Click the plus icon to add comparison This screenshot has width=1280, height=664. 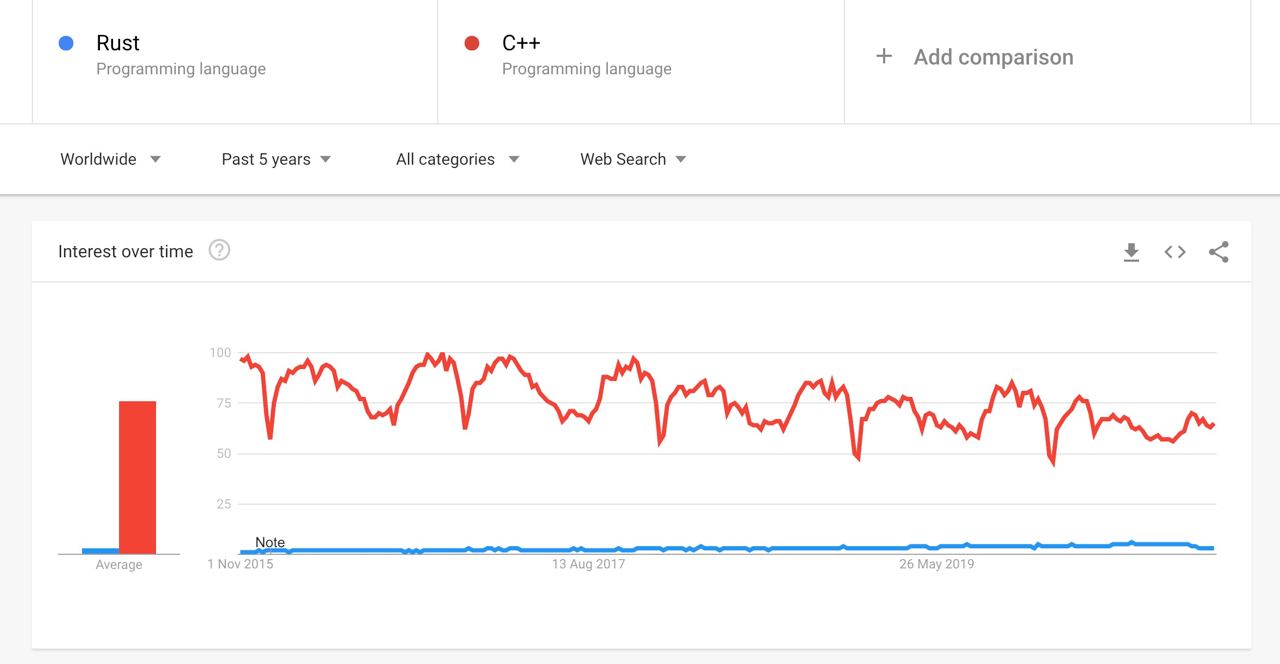[884, 56]
